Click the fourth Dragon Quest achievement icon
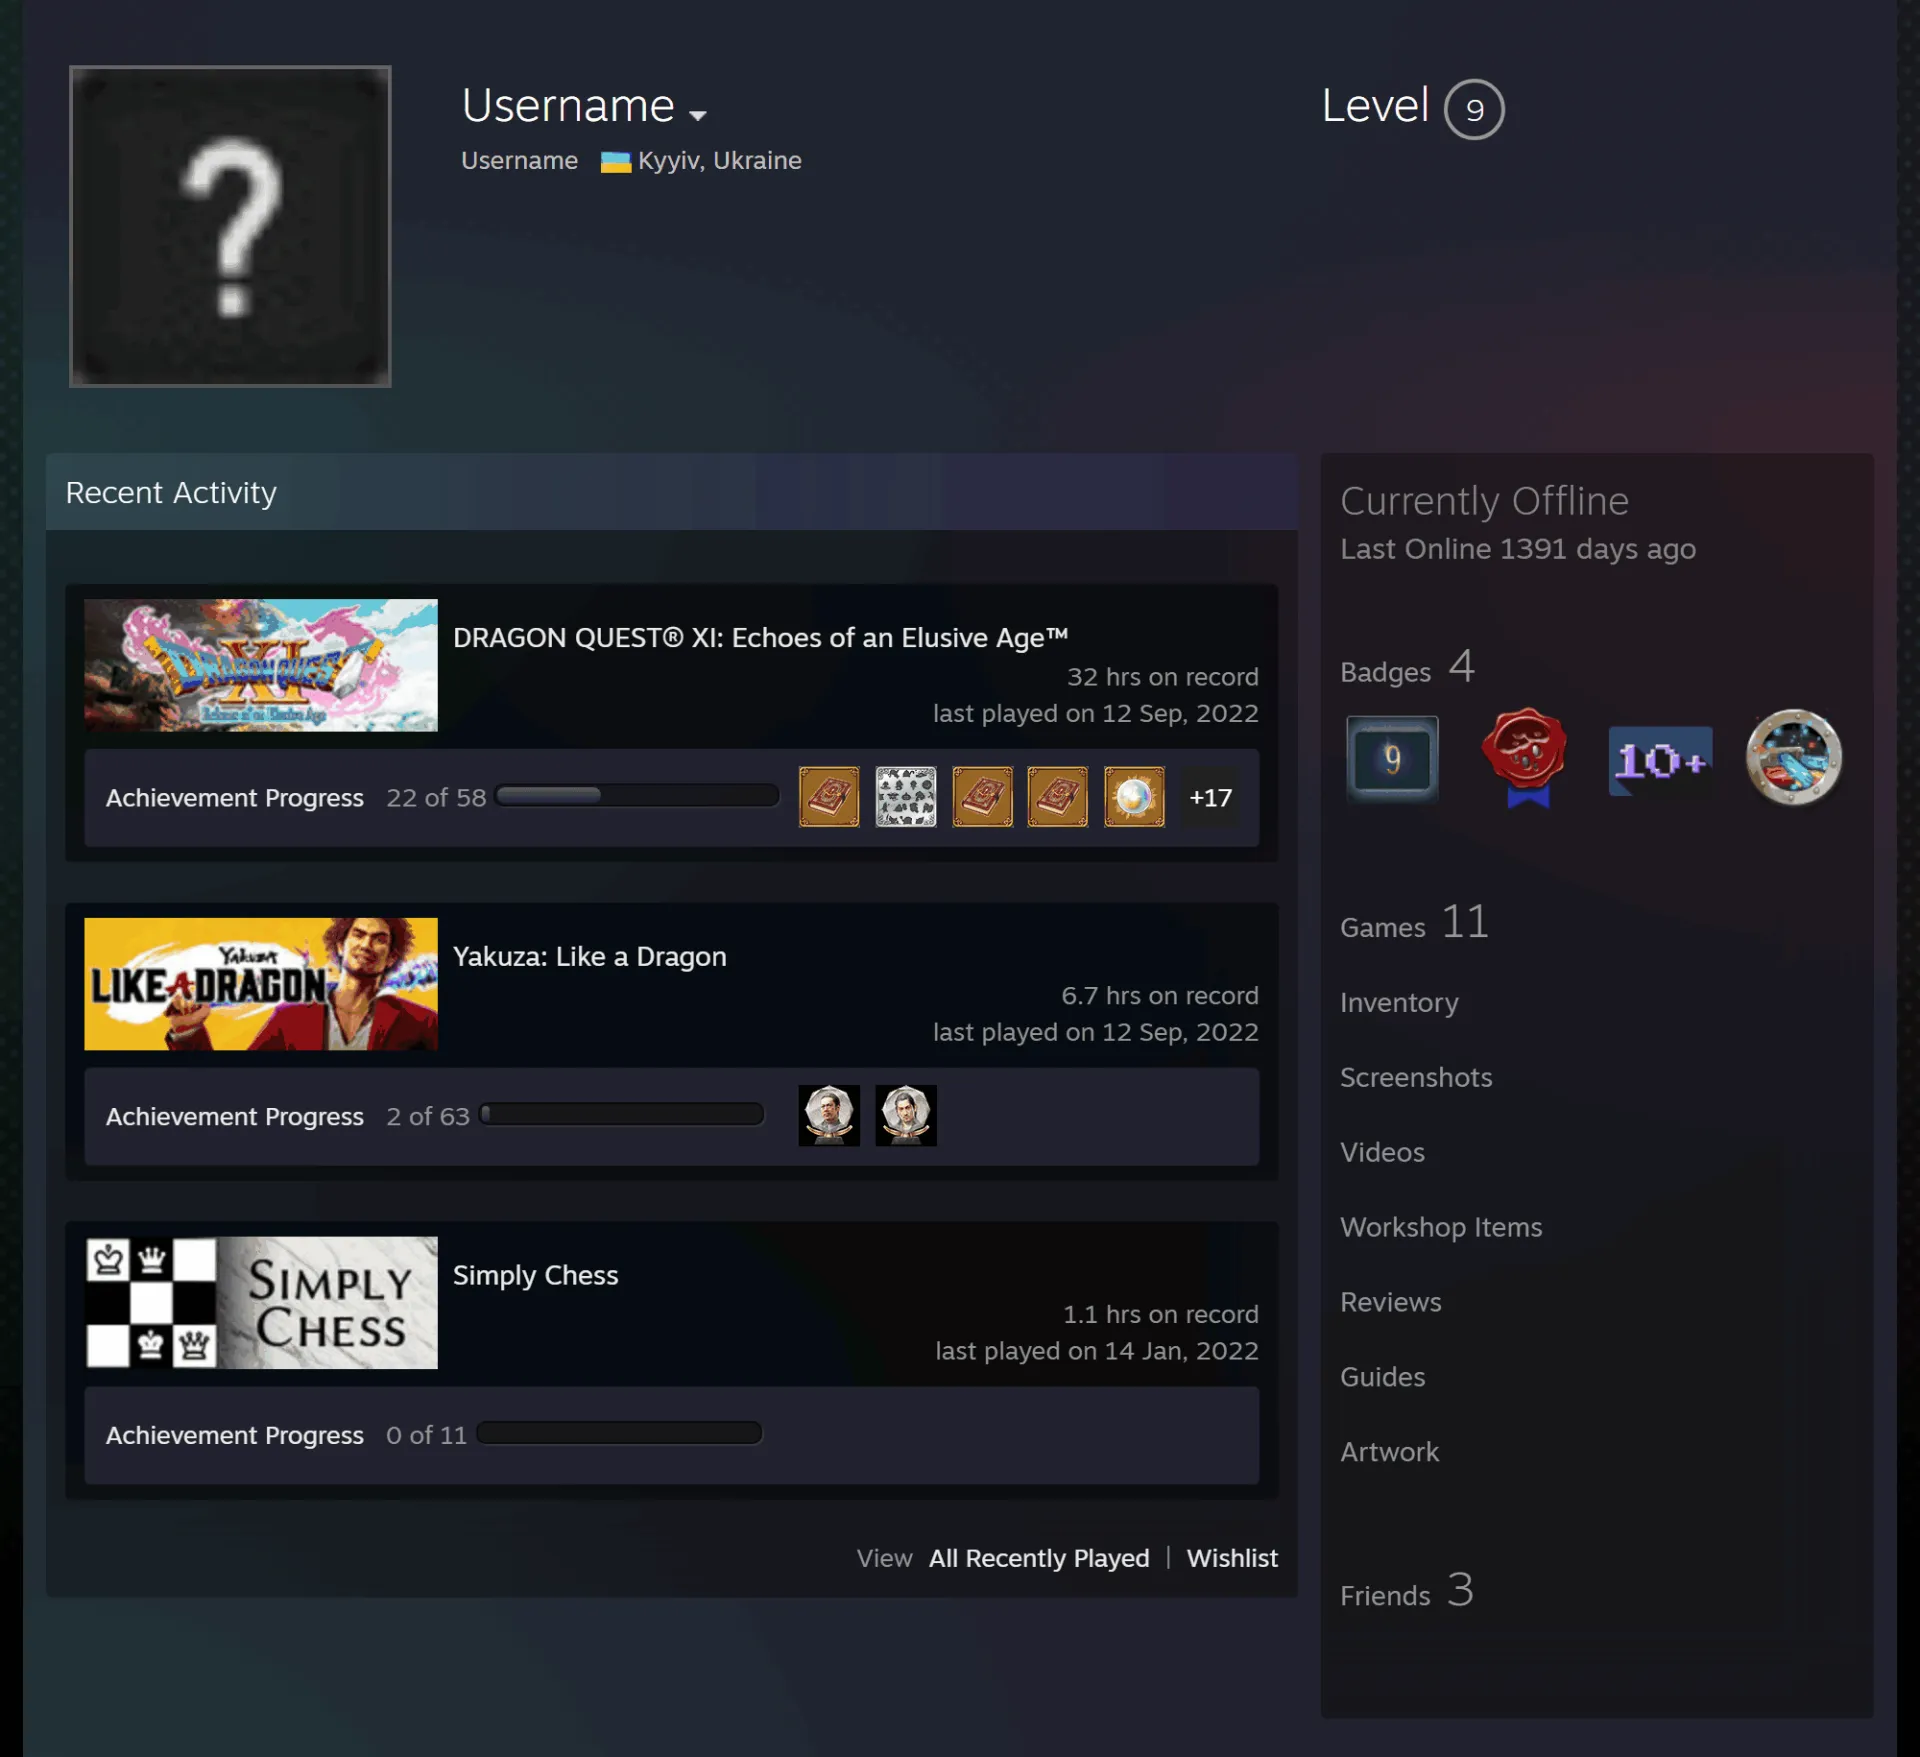1920x1757 pixels. coord(1058,797)
